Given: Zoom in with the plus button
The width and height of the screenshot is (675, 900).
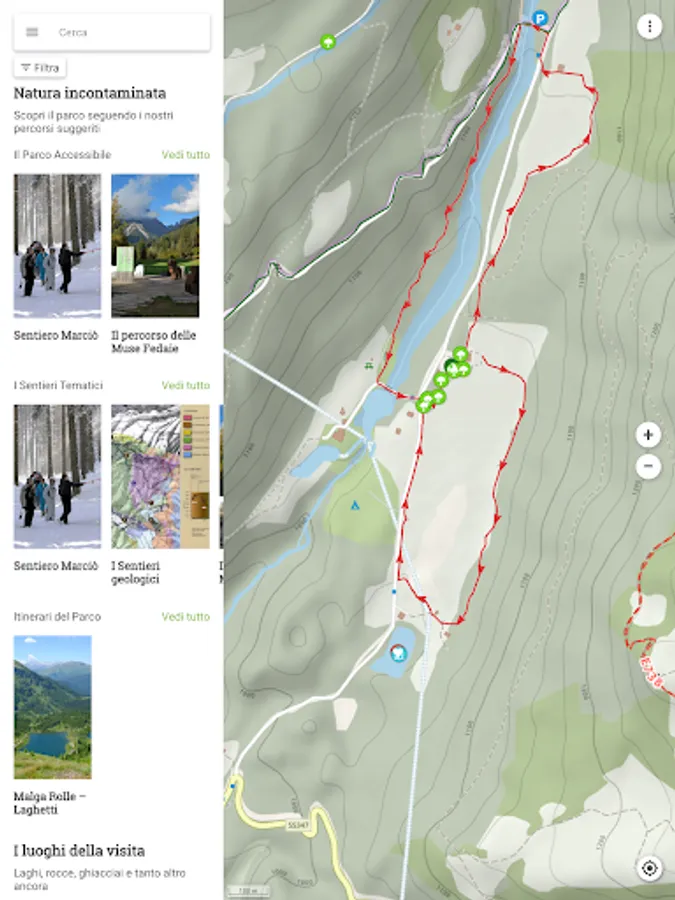Looking at the screenshot, I should [648, 435].
